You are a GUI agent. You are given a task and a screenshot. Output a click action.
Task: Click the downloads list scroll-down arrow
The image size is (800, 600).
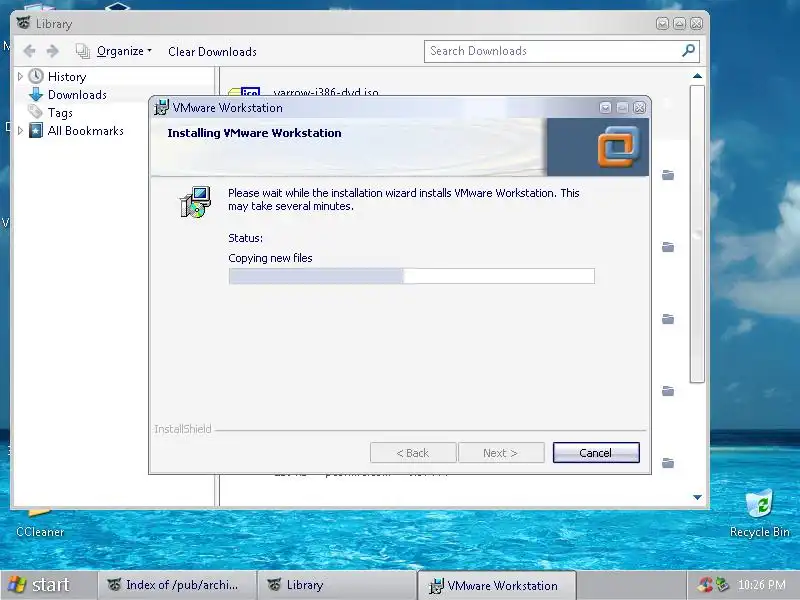697,497
